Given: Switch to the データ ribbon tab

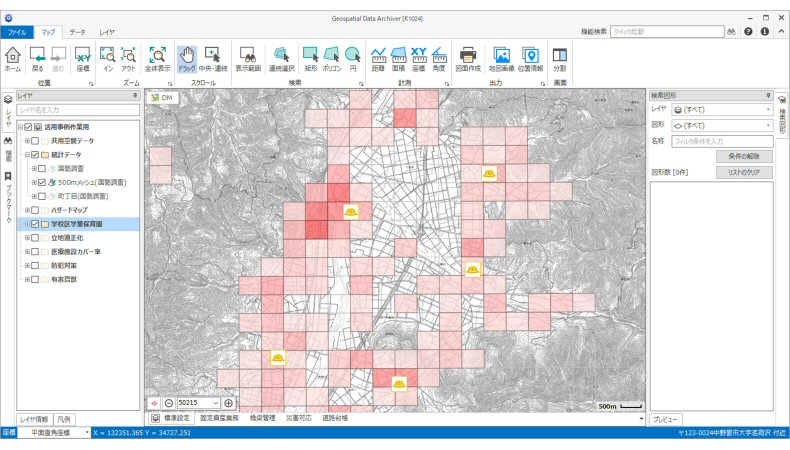Looking at the screenshot, I should pos(77,32).
